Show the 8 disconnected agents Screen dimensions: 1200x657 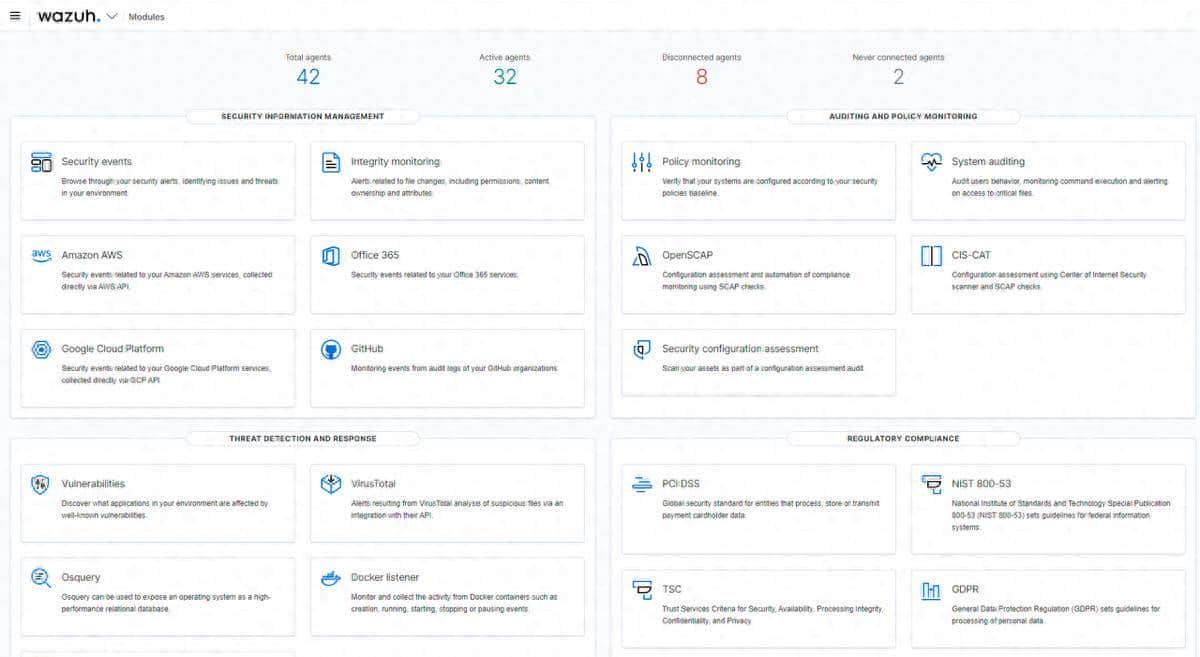coord(701,76)
